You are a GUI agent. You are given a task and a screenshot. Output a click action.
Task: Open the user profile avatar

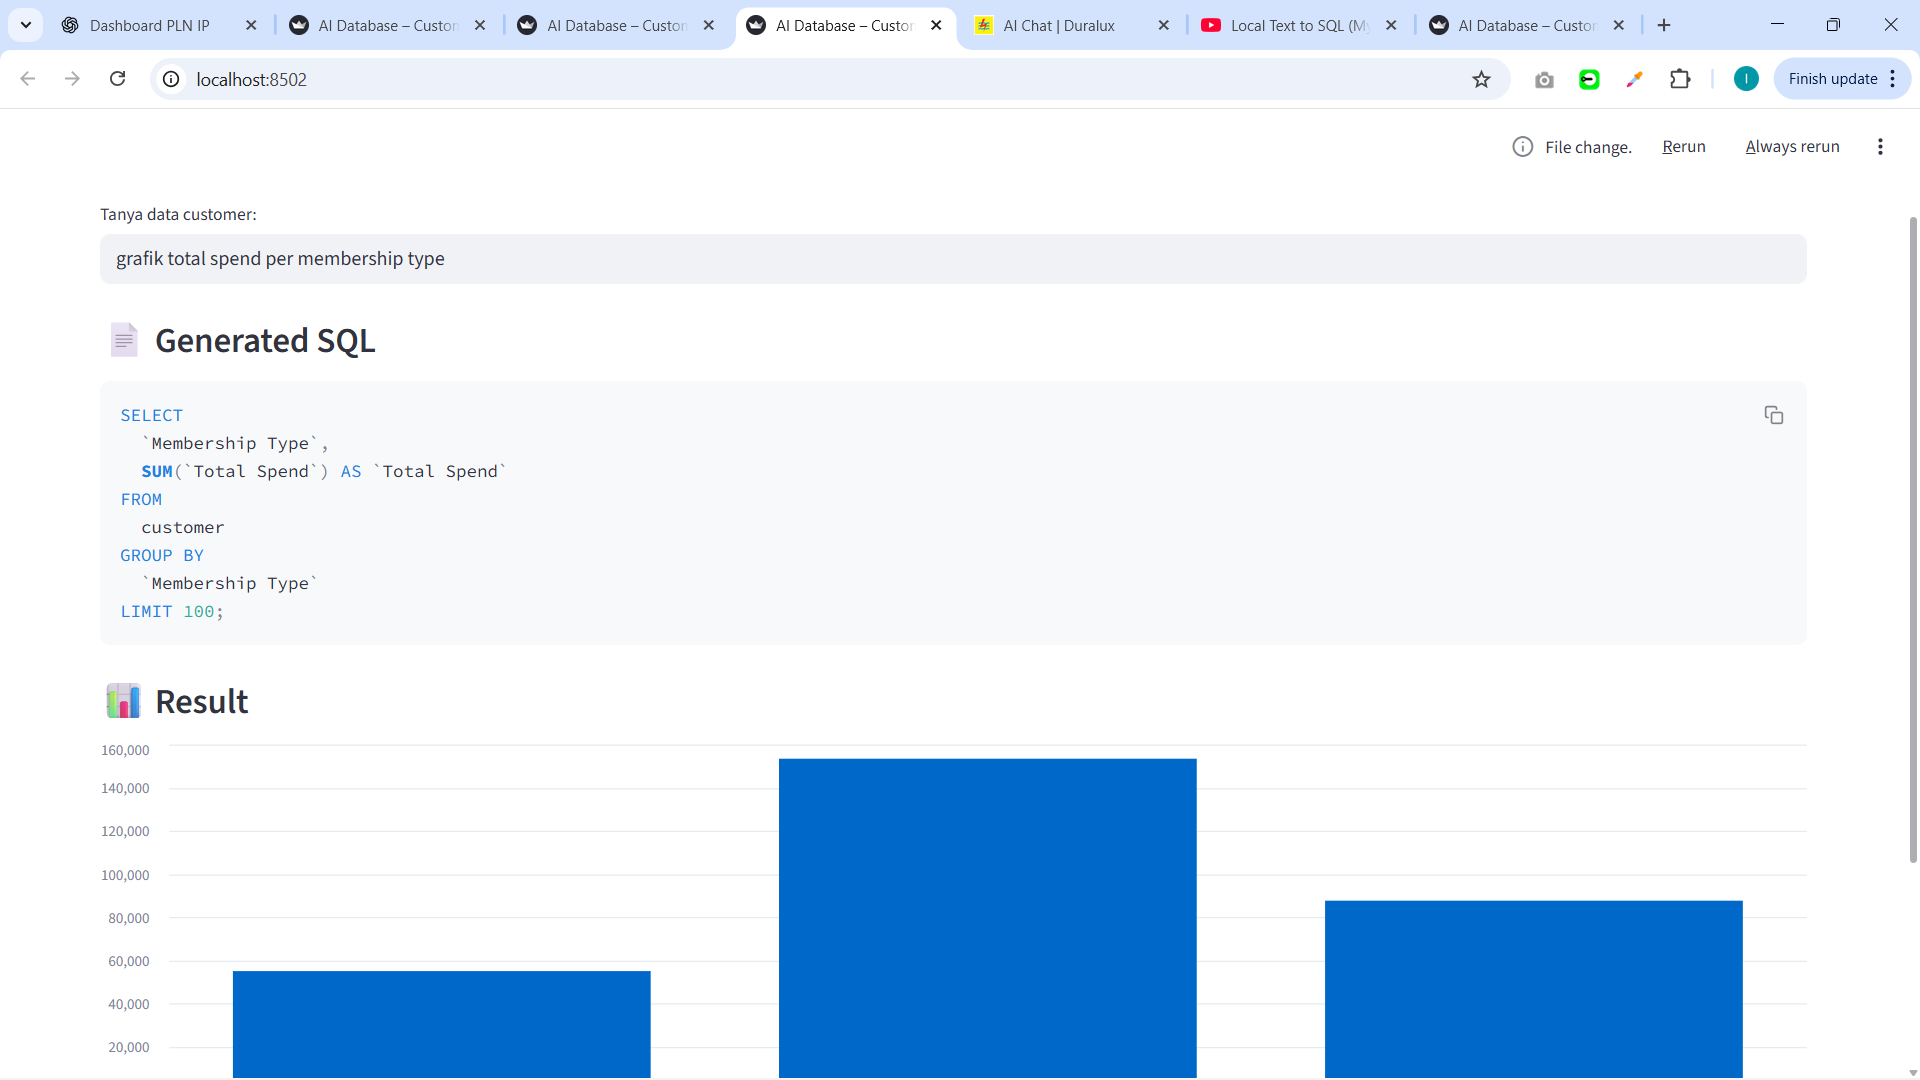tap(1746, 79)
